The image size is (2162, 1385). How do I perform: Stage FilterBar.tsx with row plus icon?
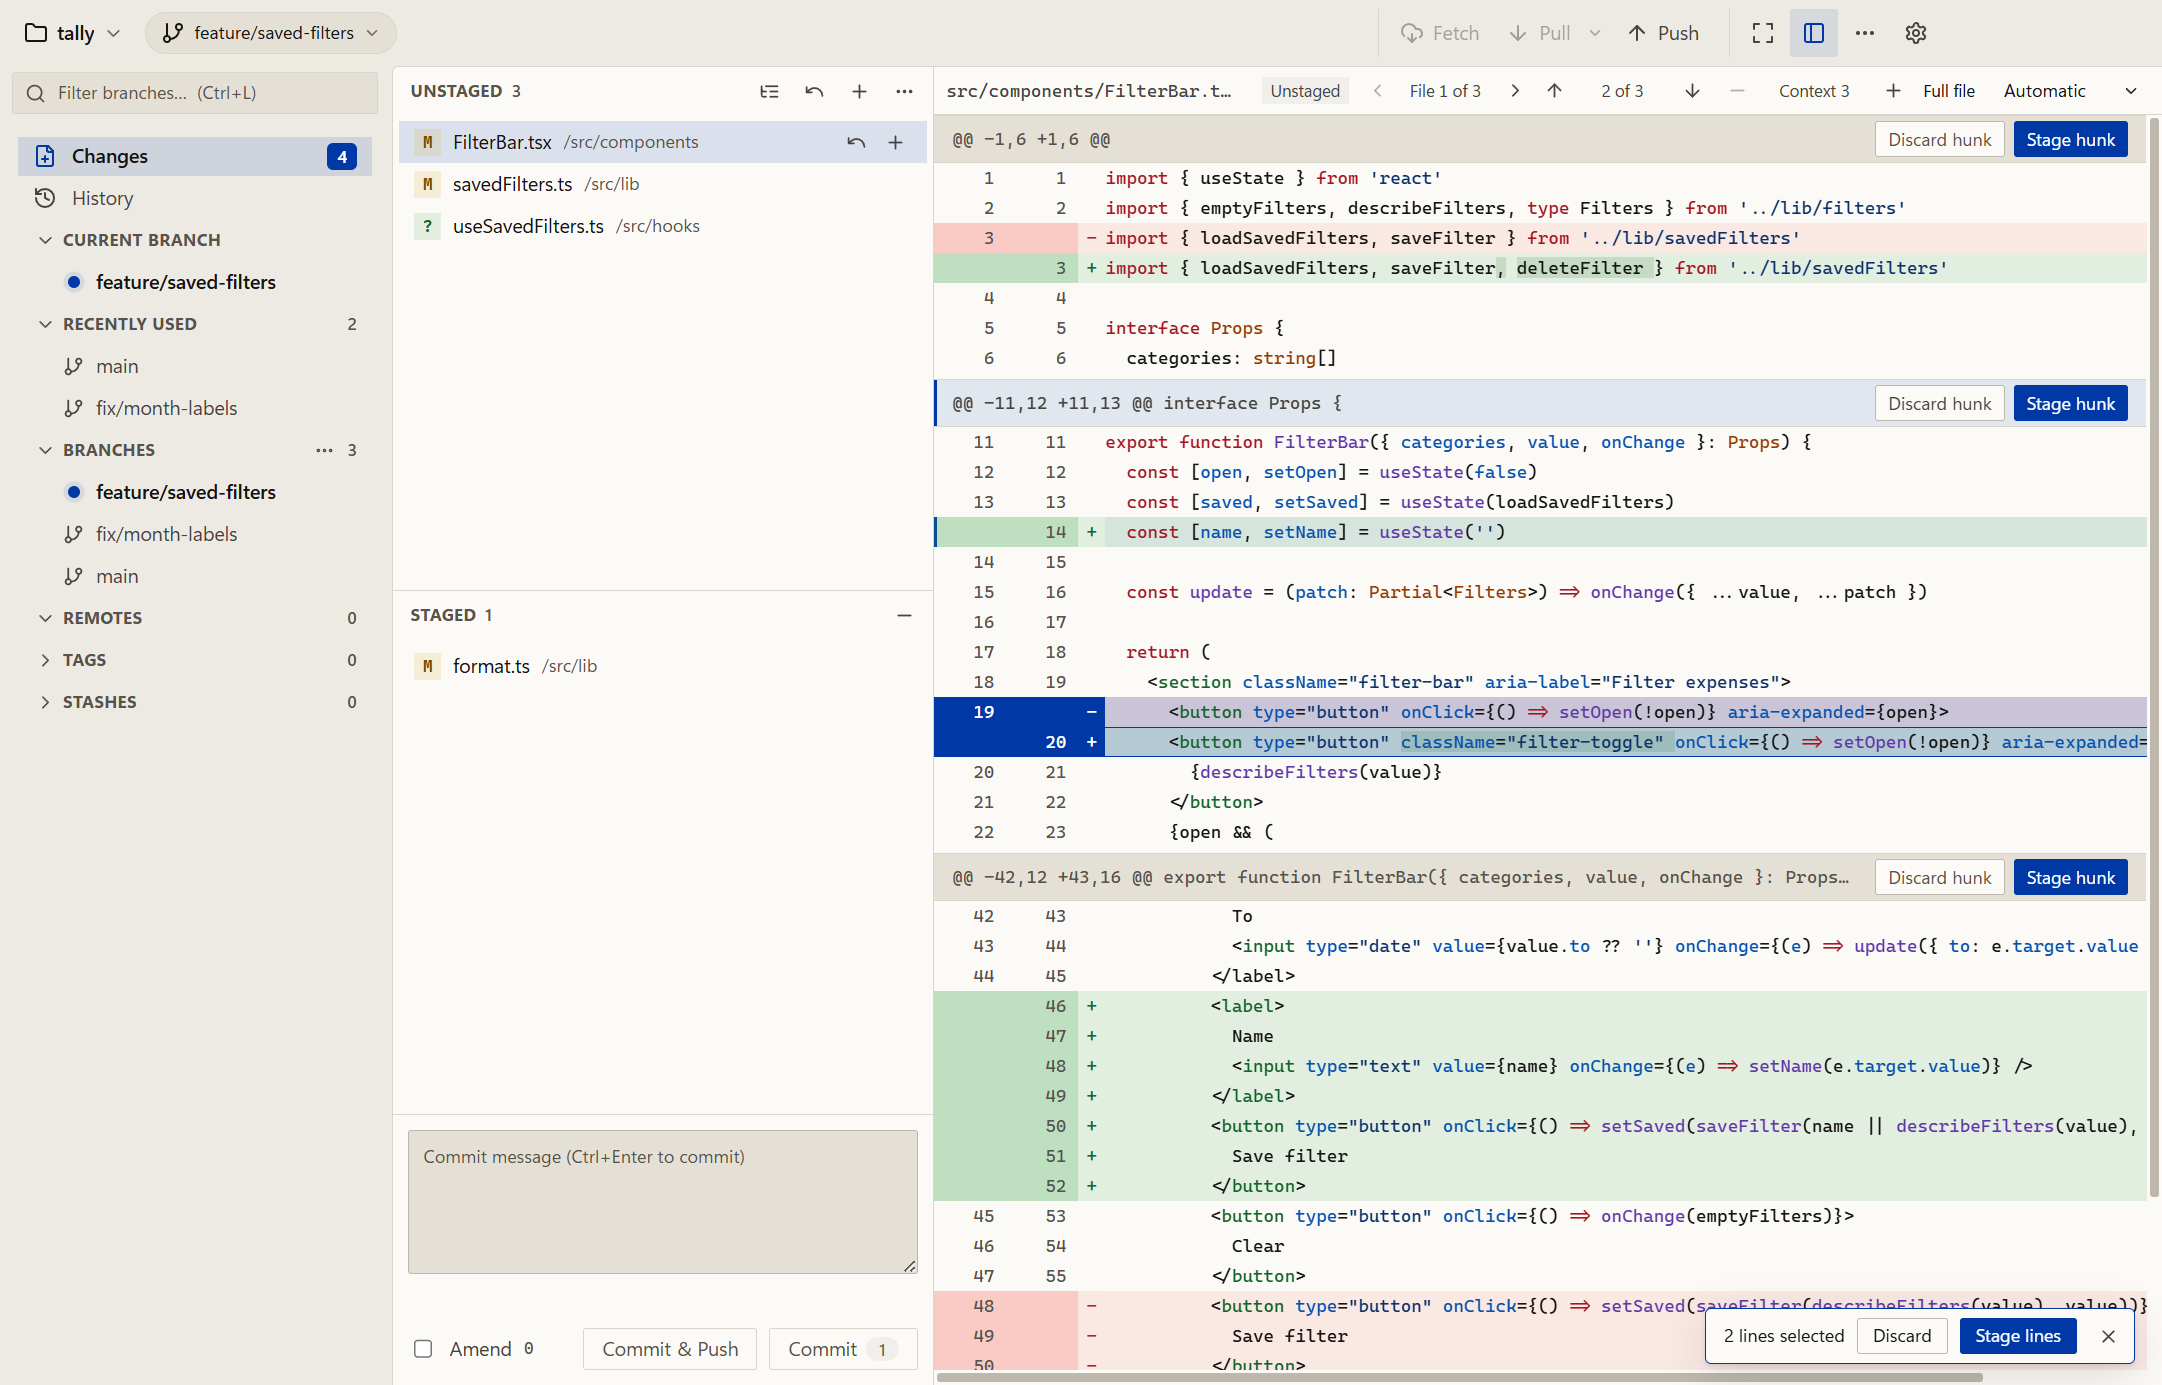(x=896, y=142)
